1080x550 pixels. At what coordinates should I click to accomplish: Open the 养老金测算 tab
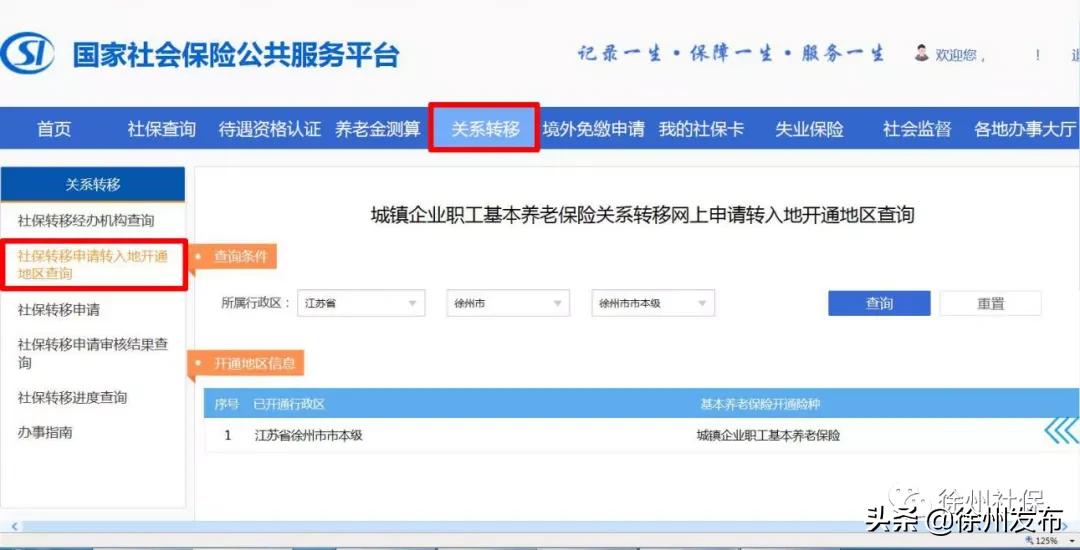378,129
